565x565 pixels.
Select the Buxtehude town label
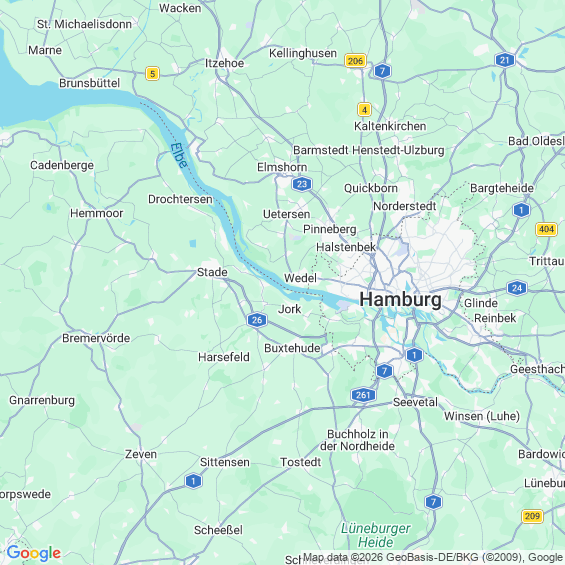click(x=292, y=348)
